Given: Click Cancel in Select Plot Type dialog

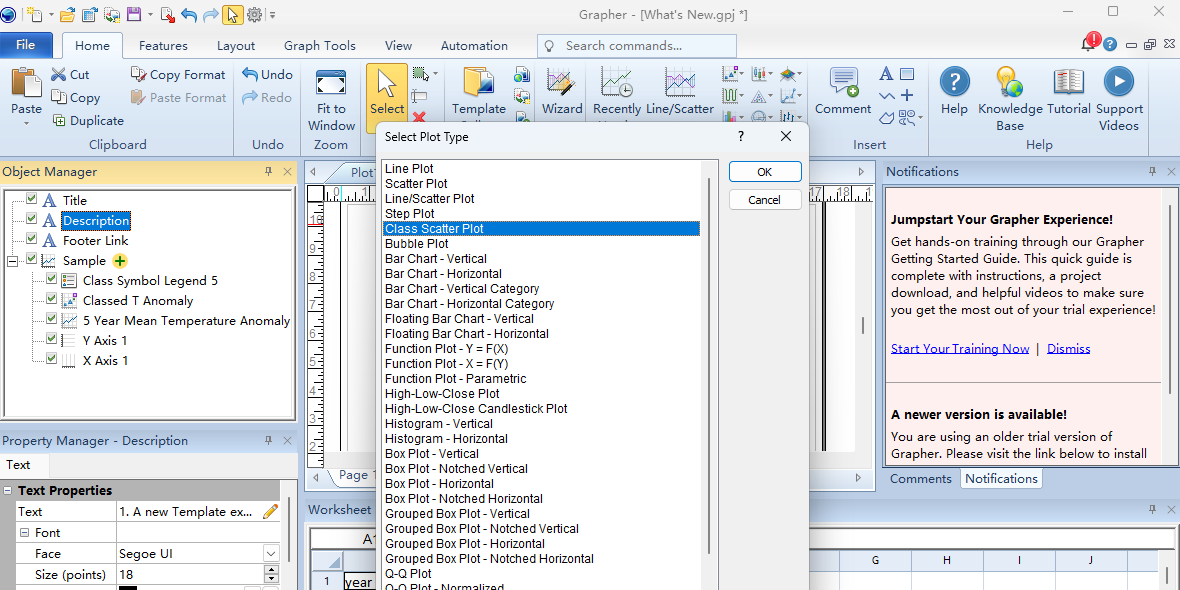Looking at the screenshot, I should click(x=765, y=199).
